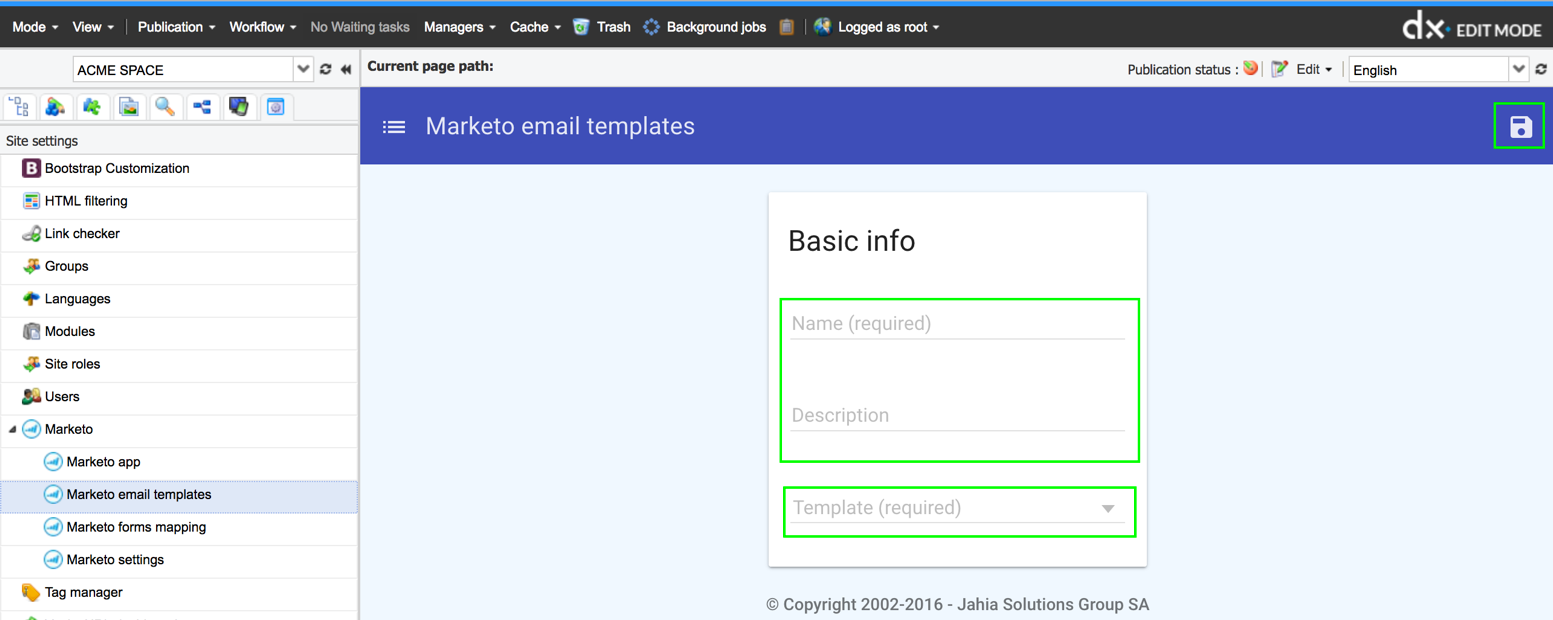Select the page tree tab icon
Viewport: 1553px width, 620px height.
tap(19, 107)
